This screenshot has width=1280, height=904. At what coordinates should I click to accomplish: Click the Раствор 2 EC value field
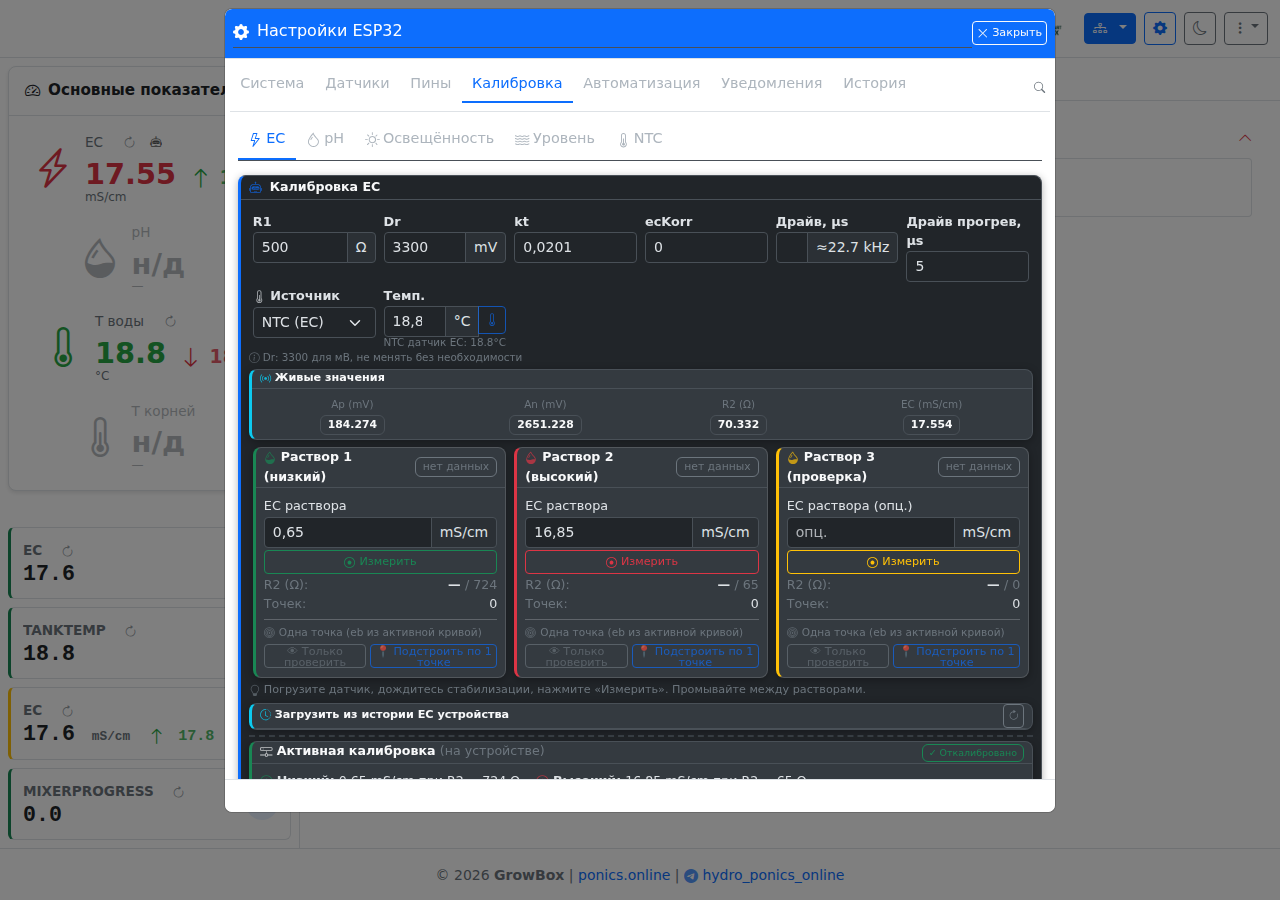[609, 532]
